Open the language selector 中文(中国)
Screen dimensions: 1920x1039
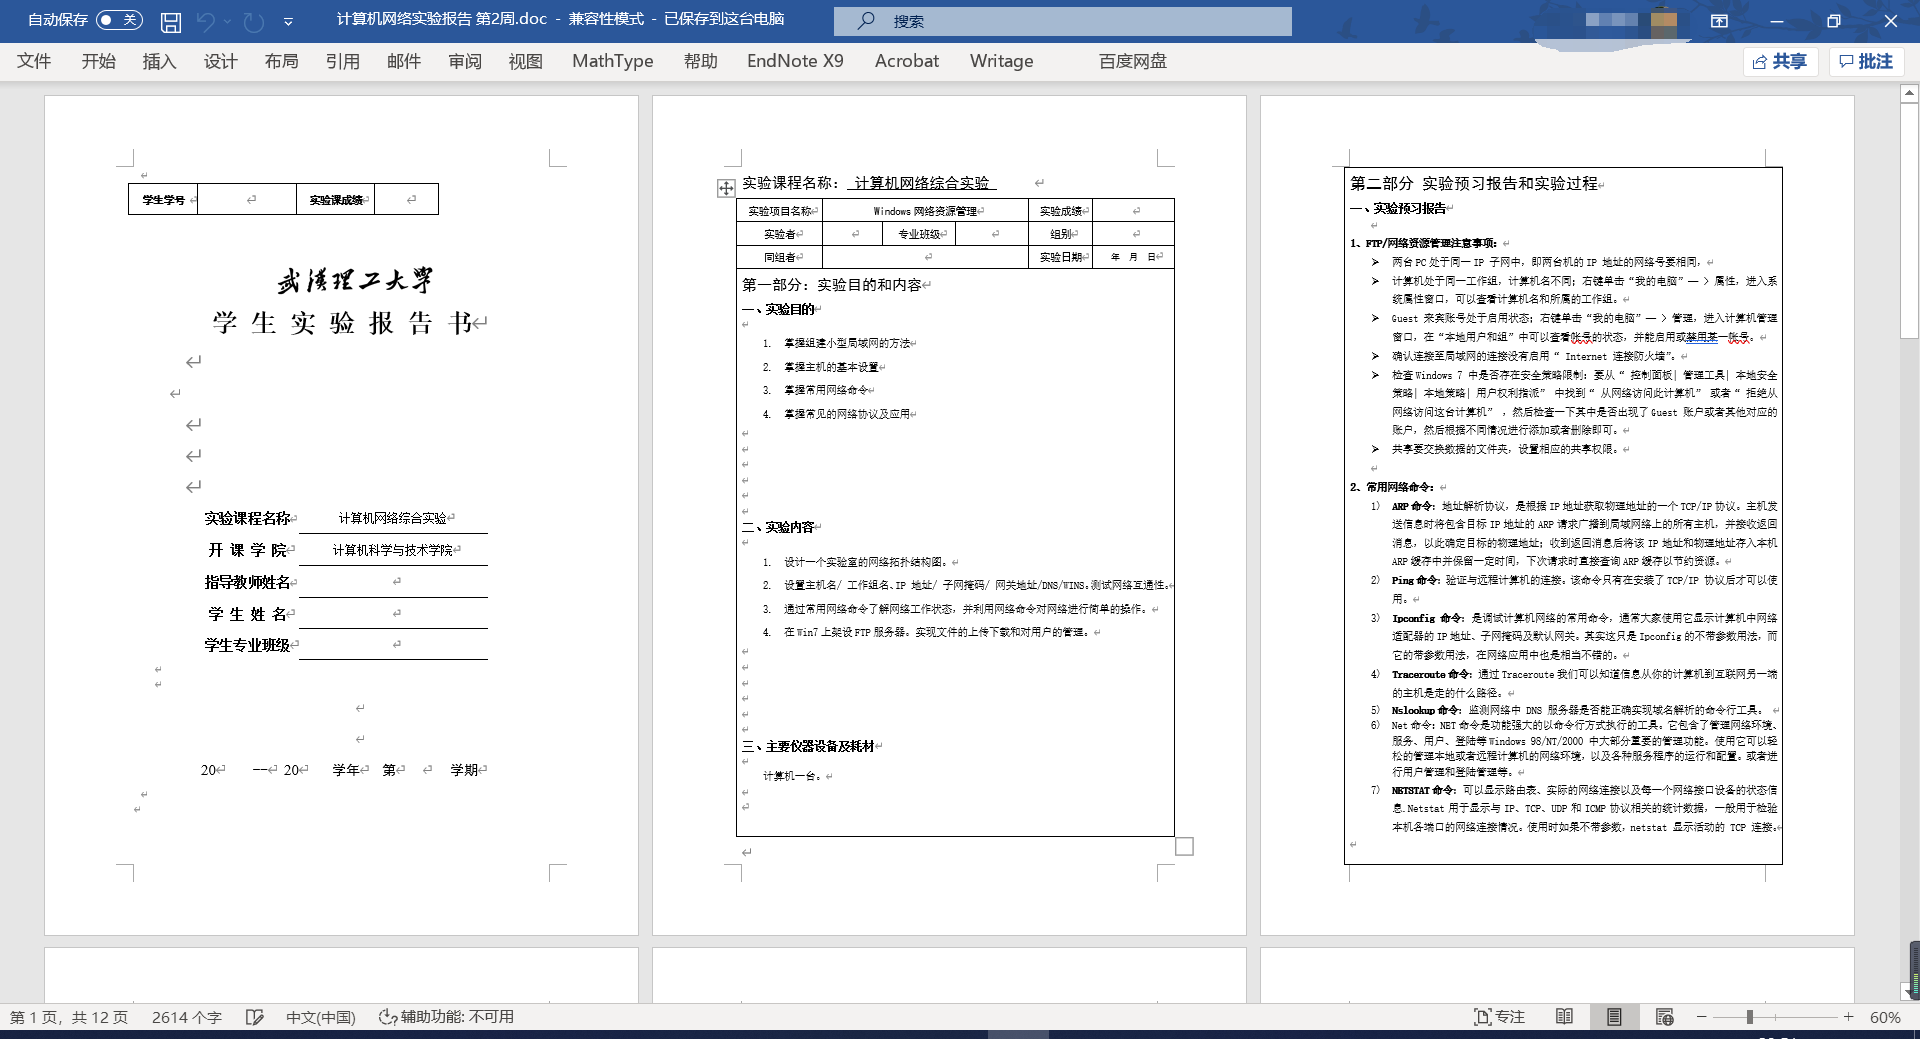click(x=320, y=1017)
